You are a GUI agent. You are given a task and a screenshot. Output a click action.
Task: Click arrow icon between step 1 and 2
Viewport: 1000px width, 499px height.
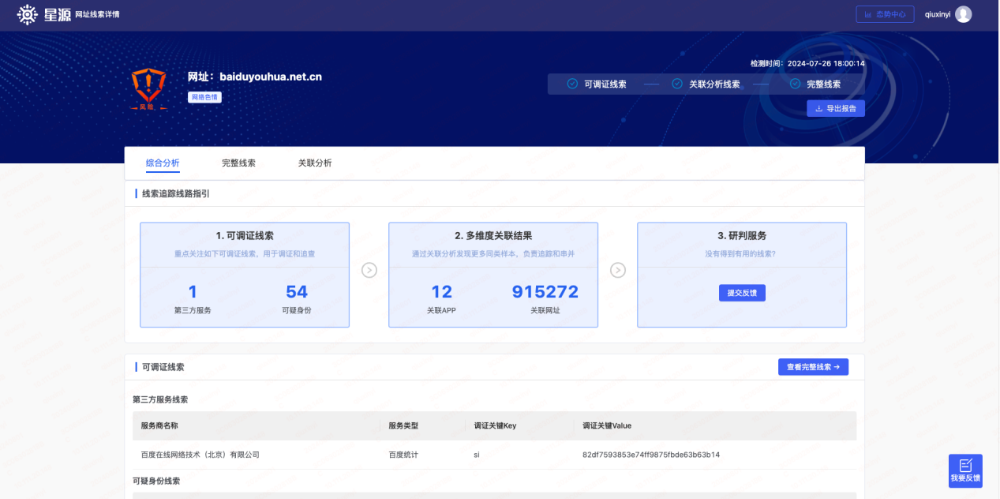pos(369,270)
